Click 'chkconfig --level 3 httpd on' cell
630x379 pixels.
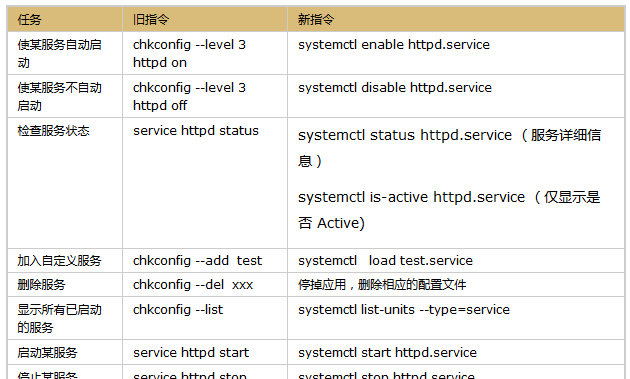tap(205, 53)
